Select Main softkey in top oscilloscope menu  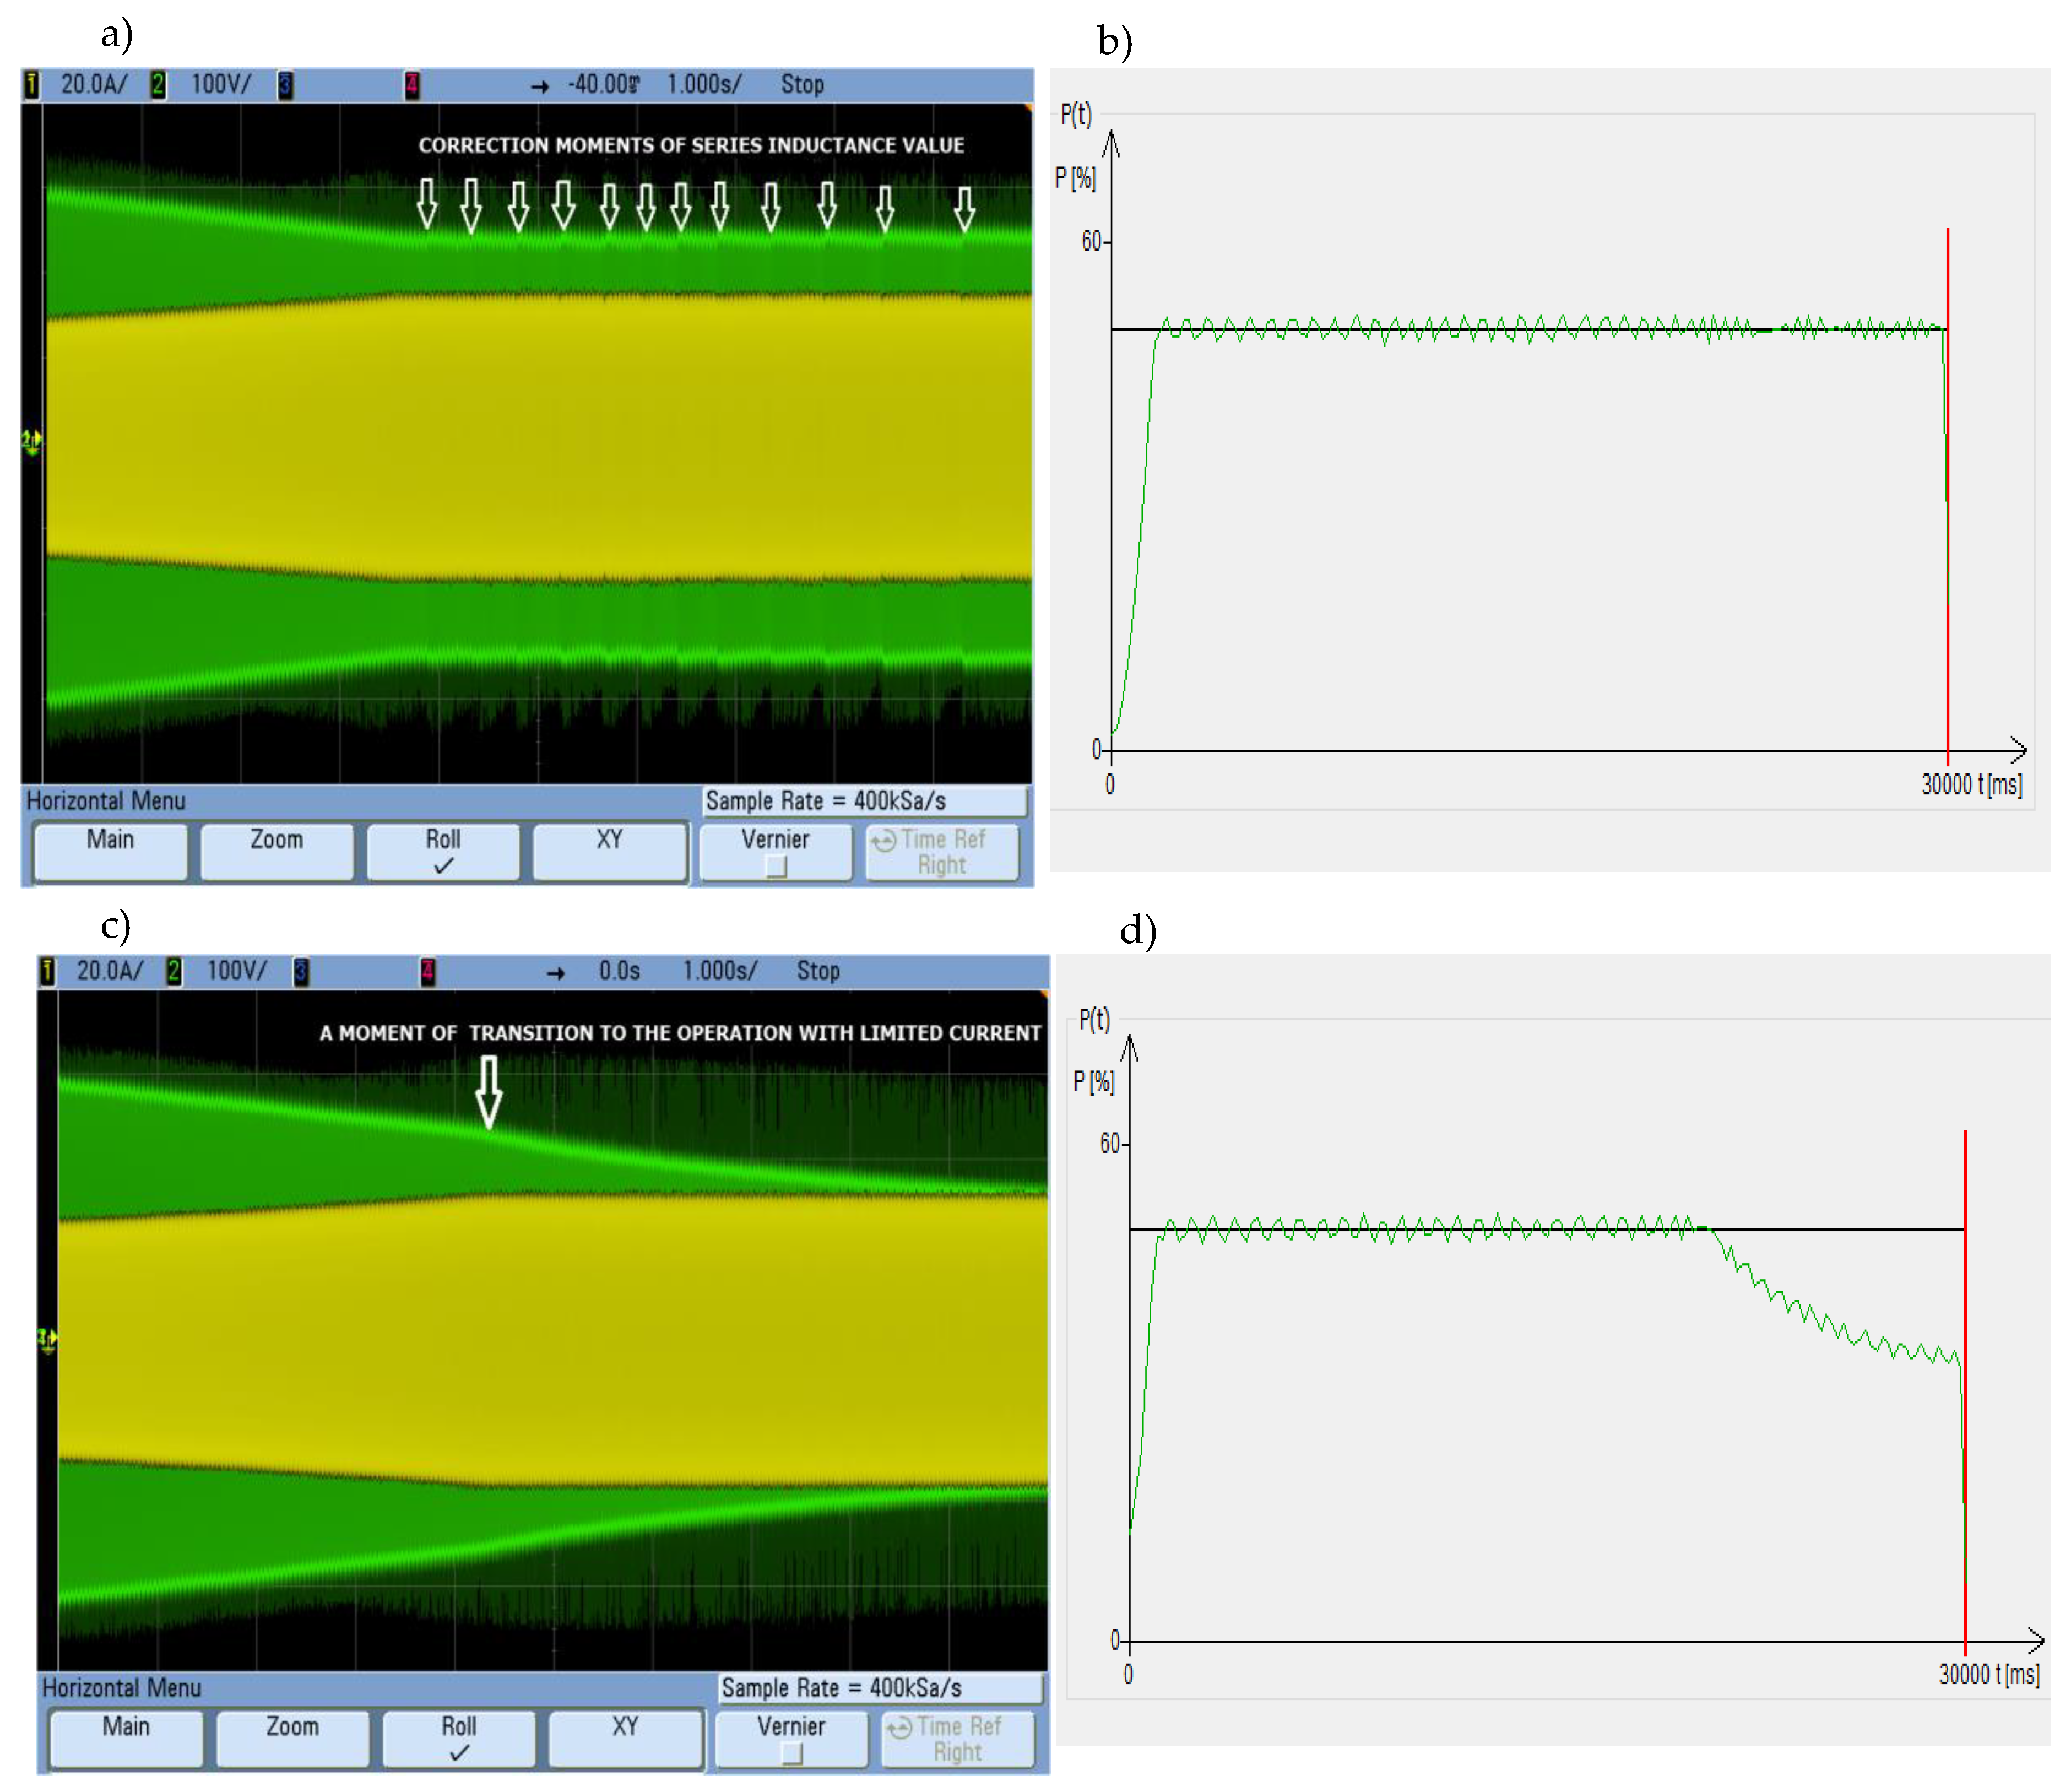point(110,851)
